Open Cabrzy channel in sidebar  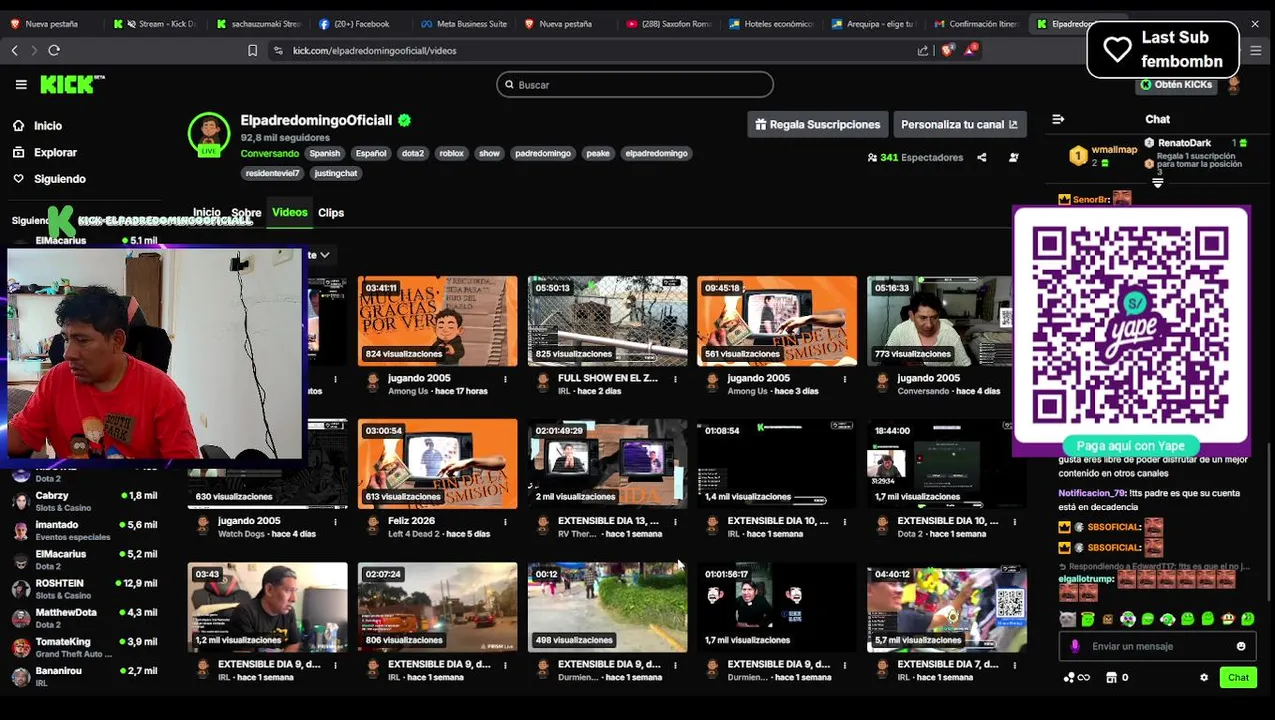(x=85, y=501)
